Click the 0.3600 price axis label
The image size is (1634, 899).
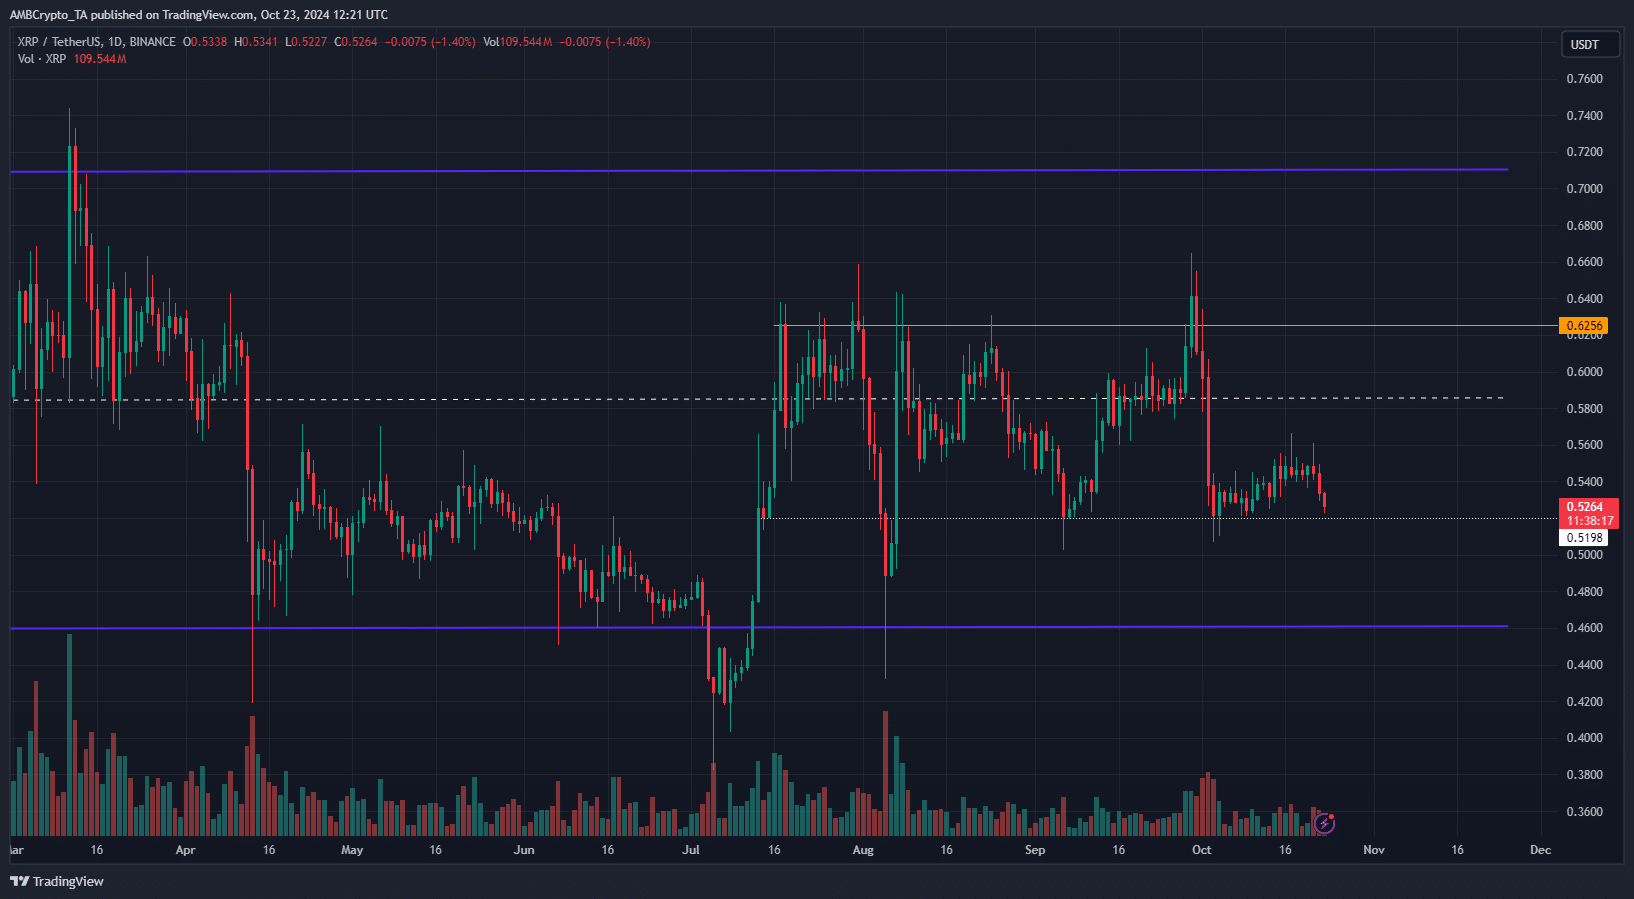point(1584,812)
